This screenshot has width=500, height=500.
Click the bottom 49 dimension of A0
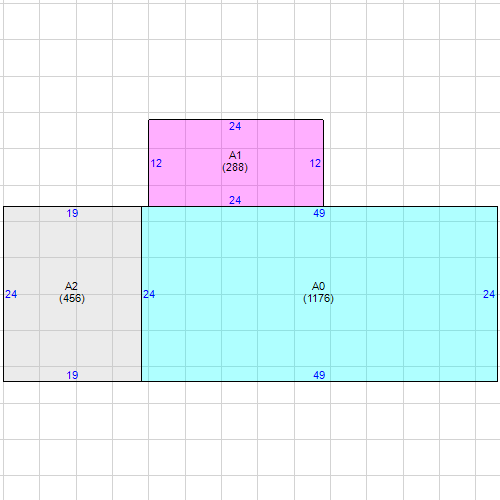pos(319,375)
